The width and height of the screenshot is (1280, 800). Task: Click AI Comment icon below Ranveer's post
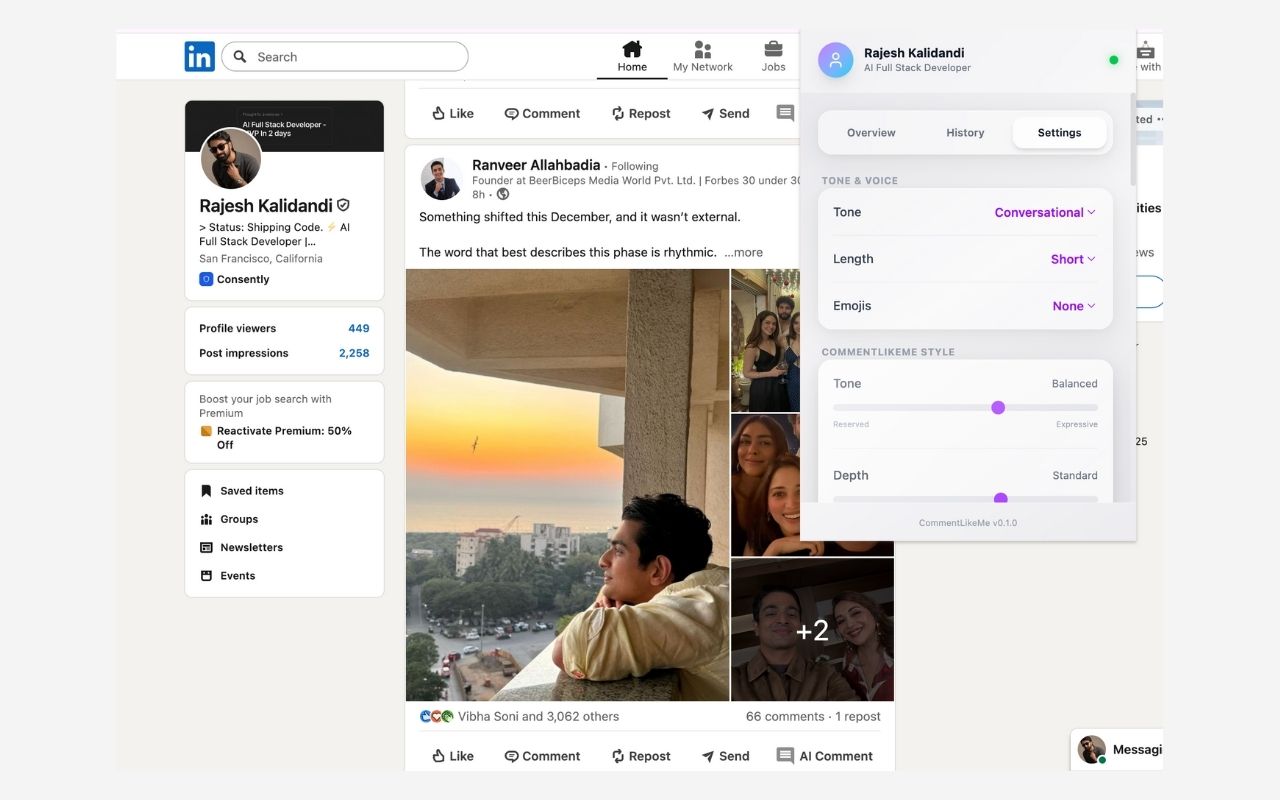(x=786, y=756)
